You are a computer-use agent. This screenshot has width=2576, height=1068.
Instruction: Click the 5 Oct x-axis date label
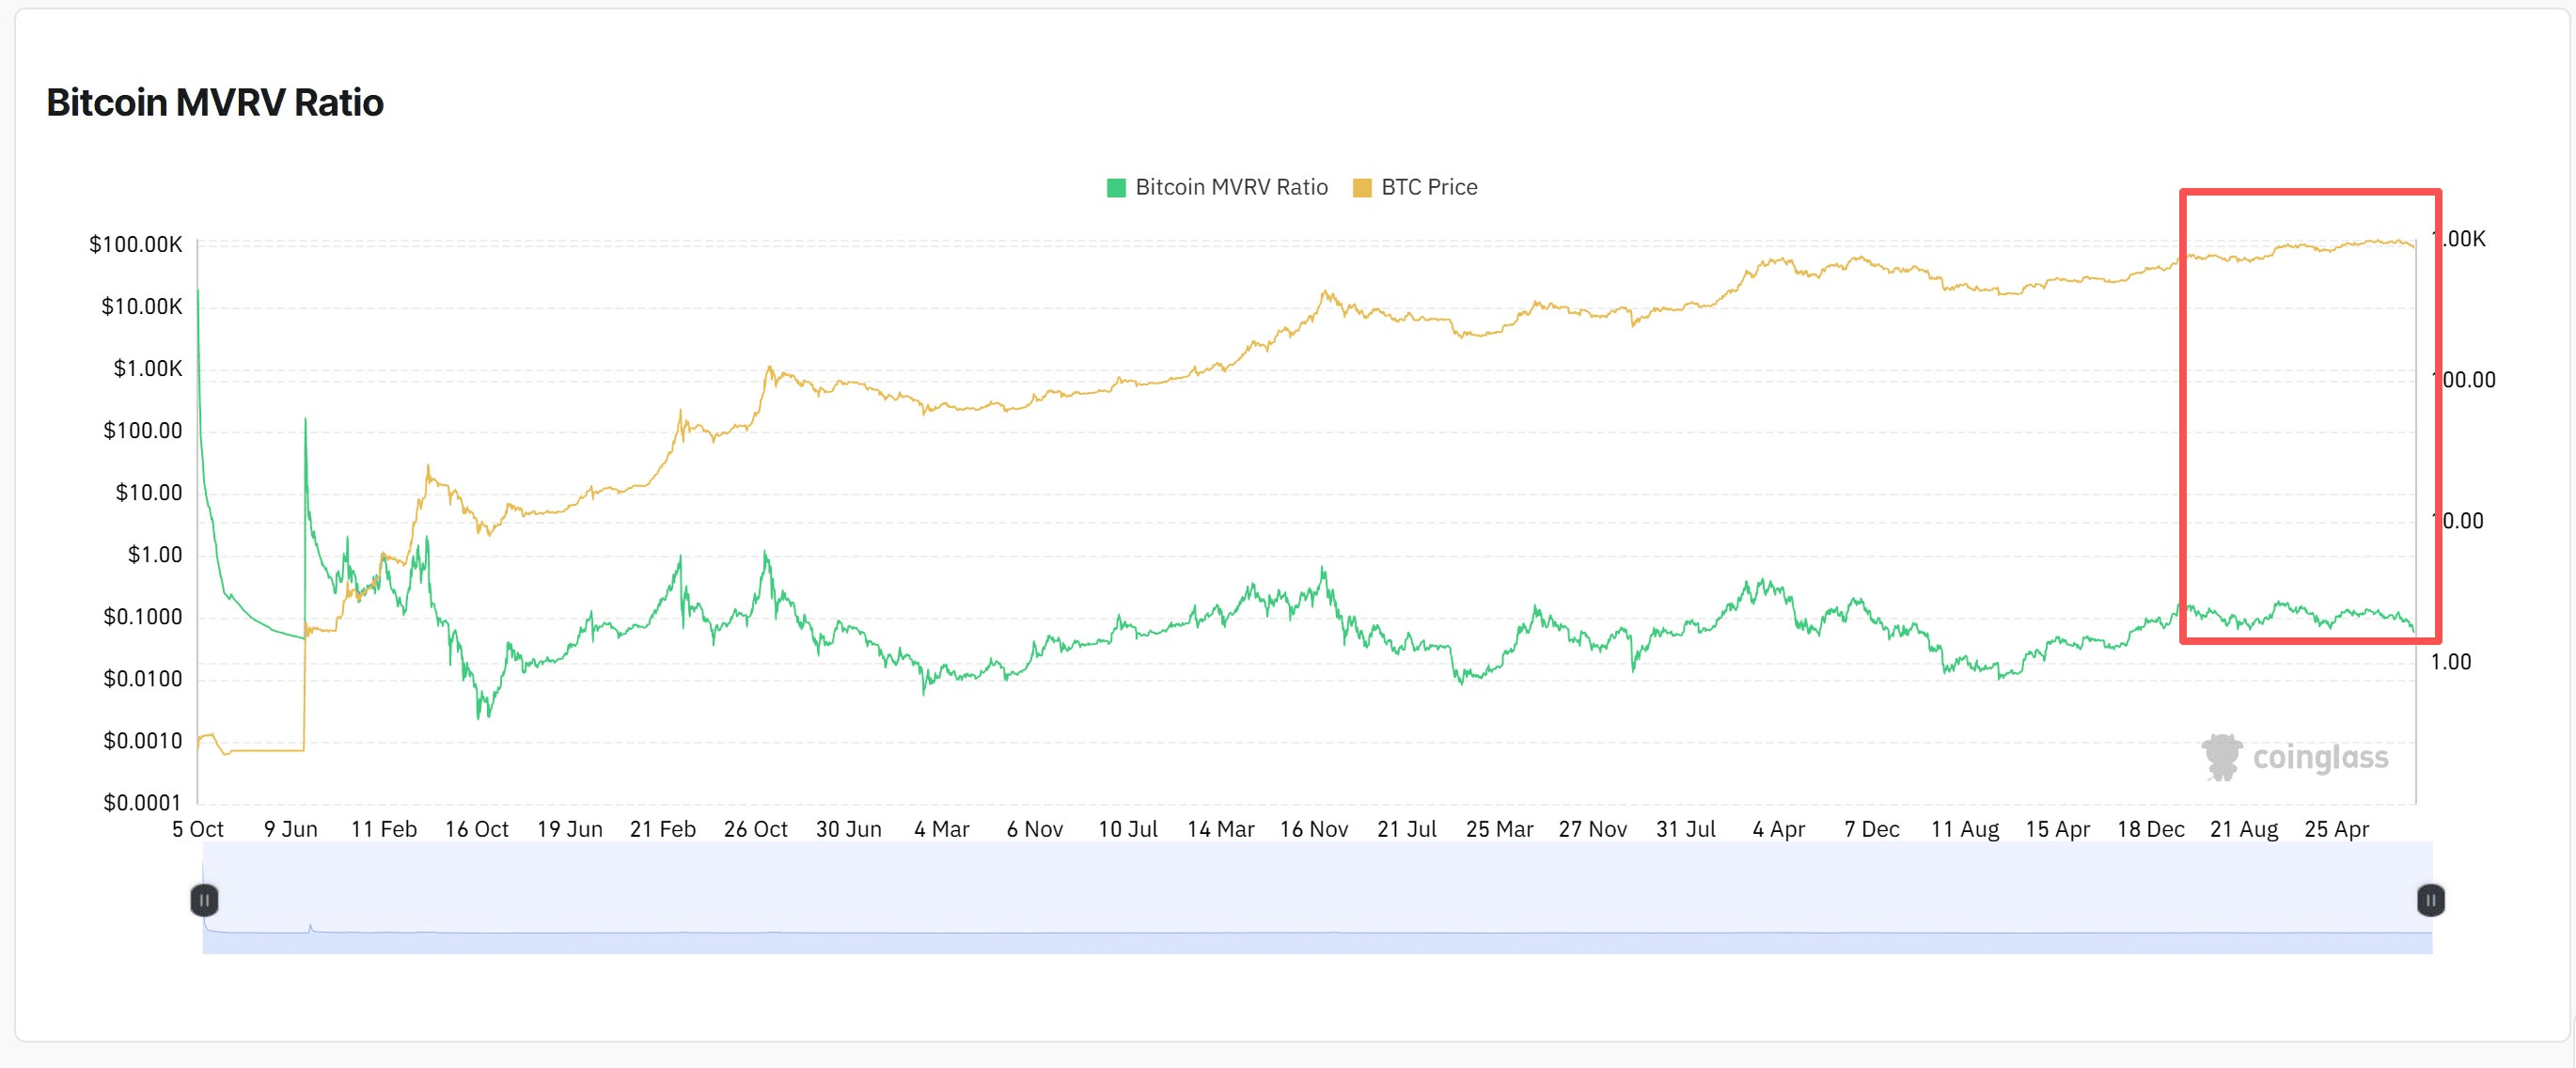pos(198,829)
